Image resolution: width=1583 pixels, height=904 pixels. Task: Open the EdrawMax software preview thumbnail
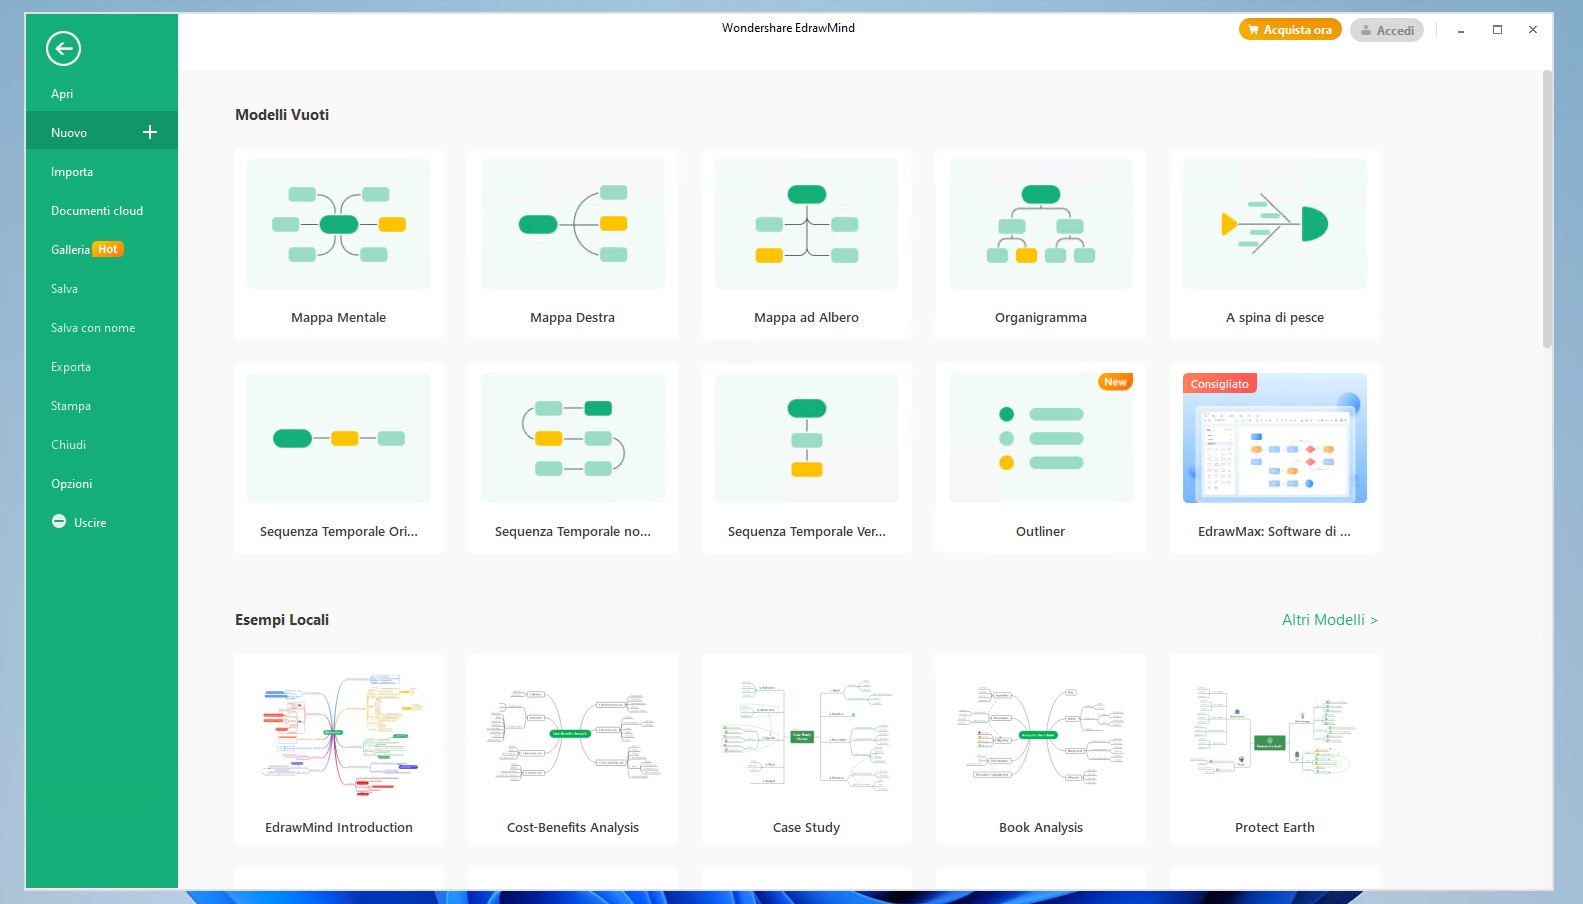pyautogui.click(x=1275, y=438)
